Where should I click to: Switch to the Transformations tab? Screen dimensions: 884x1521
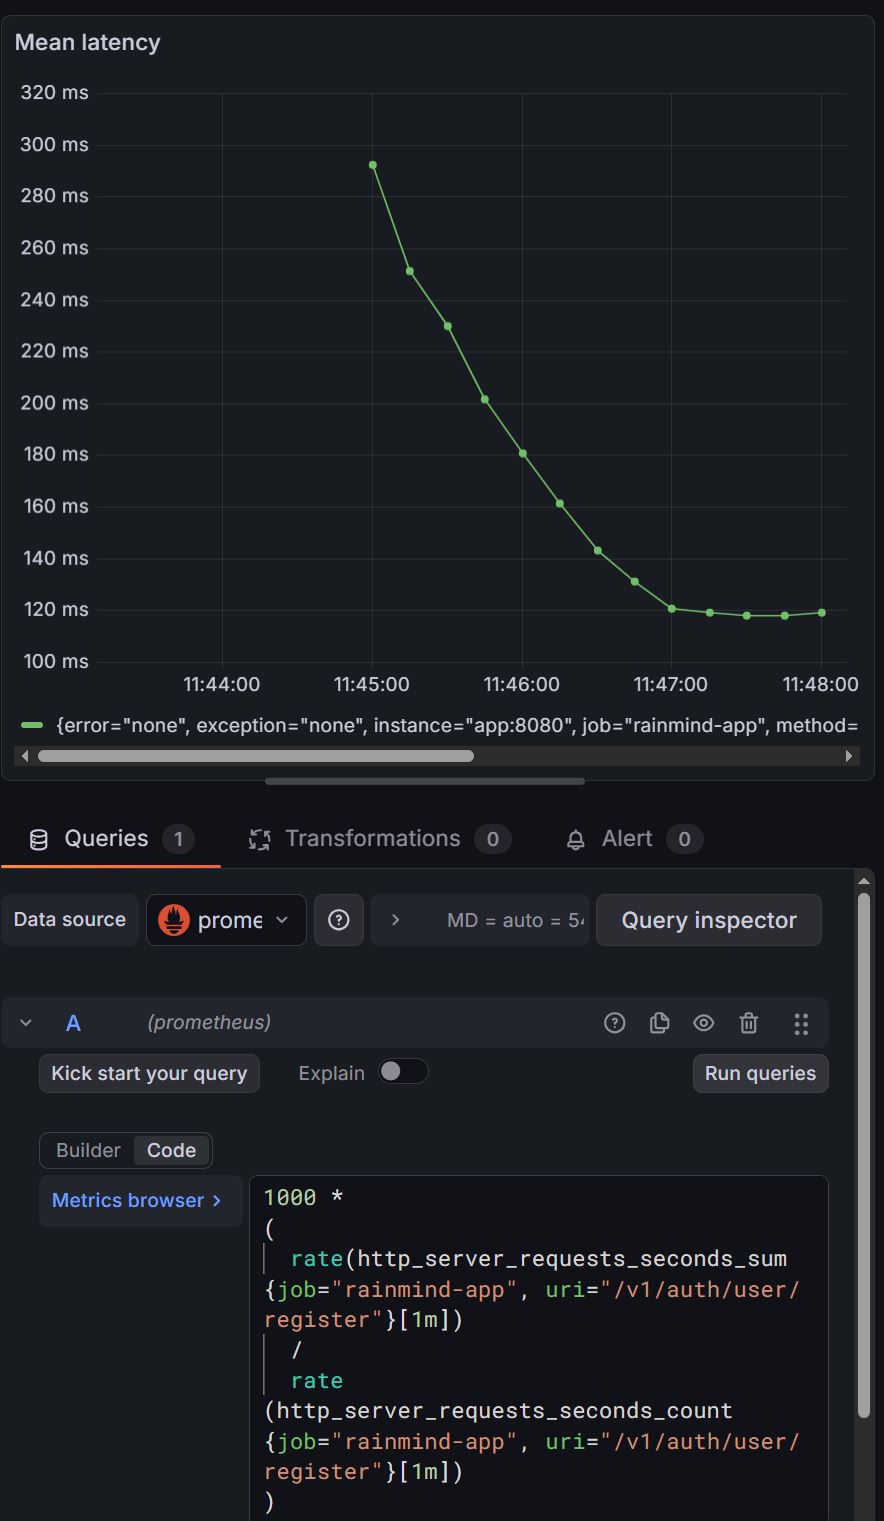(x=372, y=838)
